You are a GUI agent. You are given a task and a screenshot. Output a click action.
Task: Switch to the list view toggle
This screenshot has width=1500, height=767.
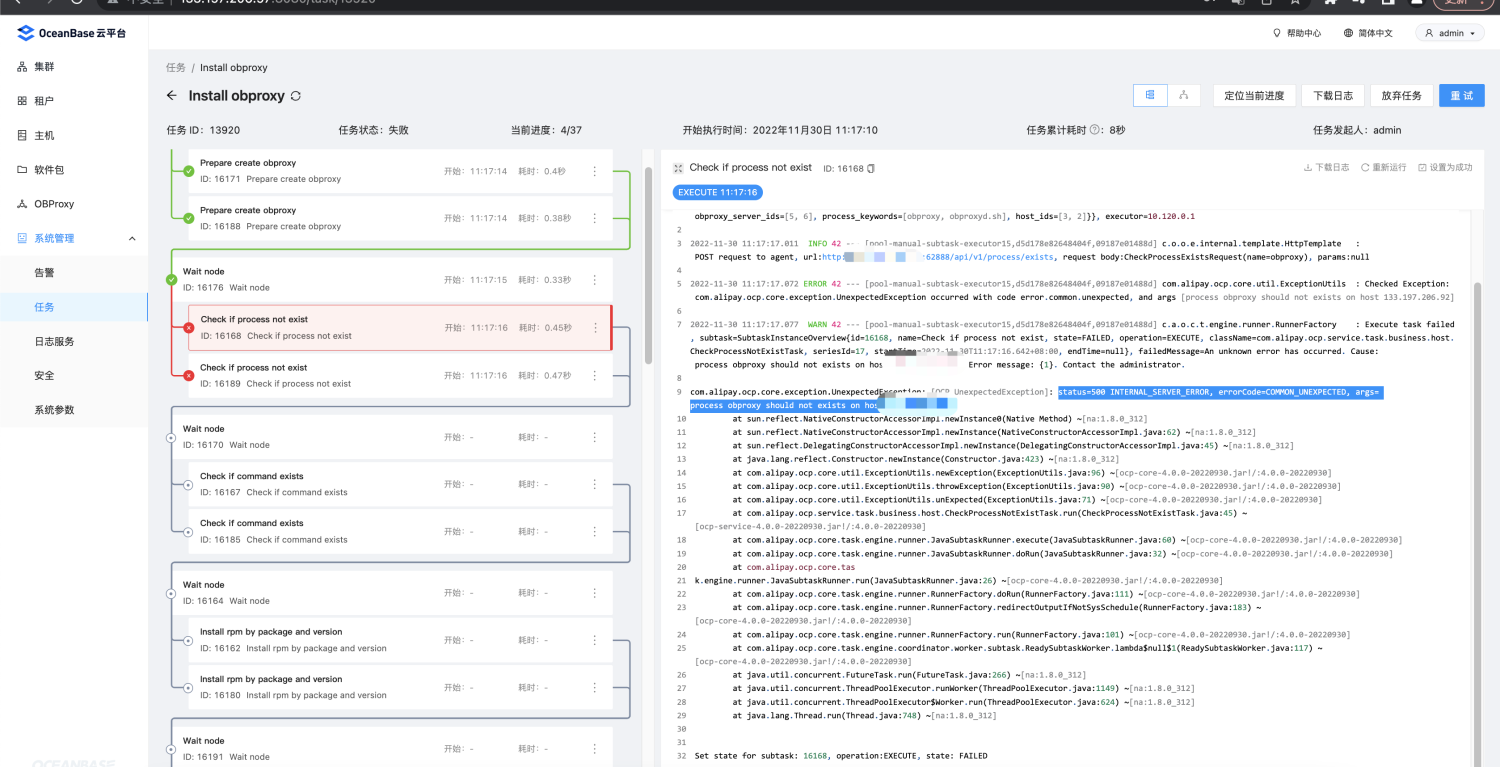(x=1150, y=95)
